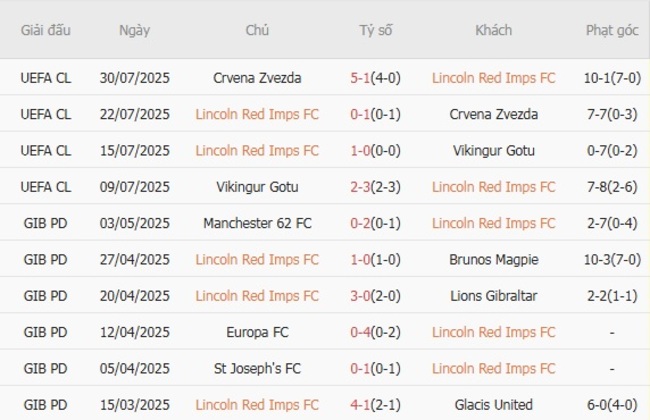Click the 5-1 score on 30/07/2025
Image resolution: width=650 pixels, height=420 pixels.
362,77
